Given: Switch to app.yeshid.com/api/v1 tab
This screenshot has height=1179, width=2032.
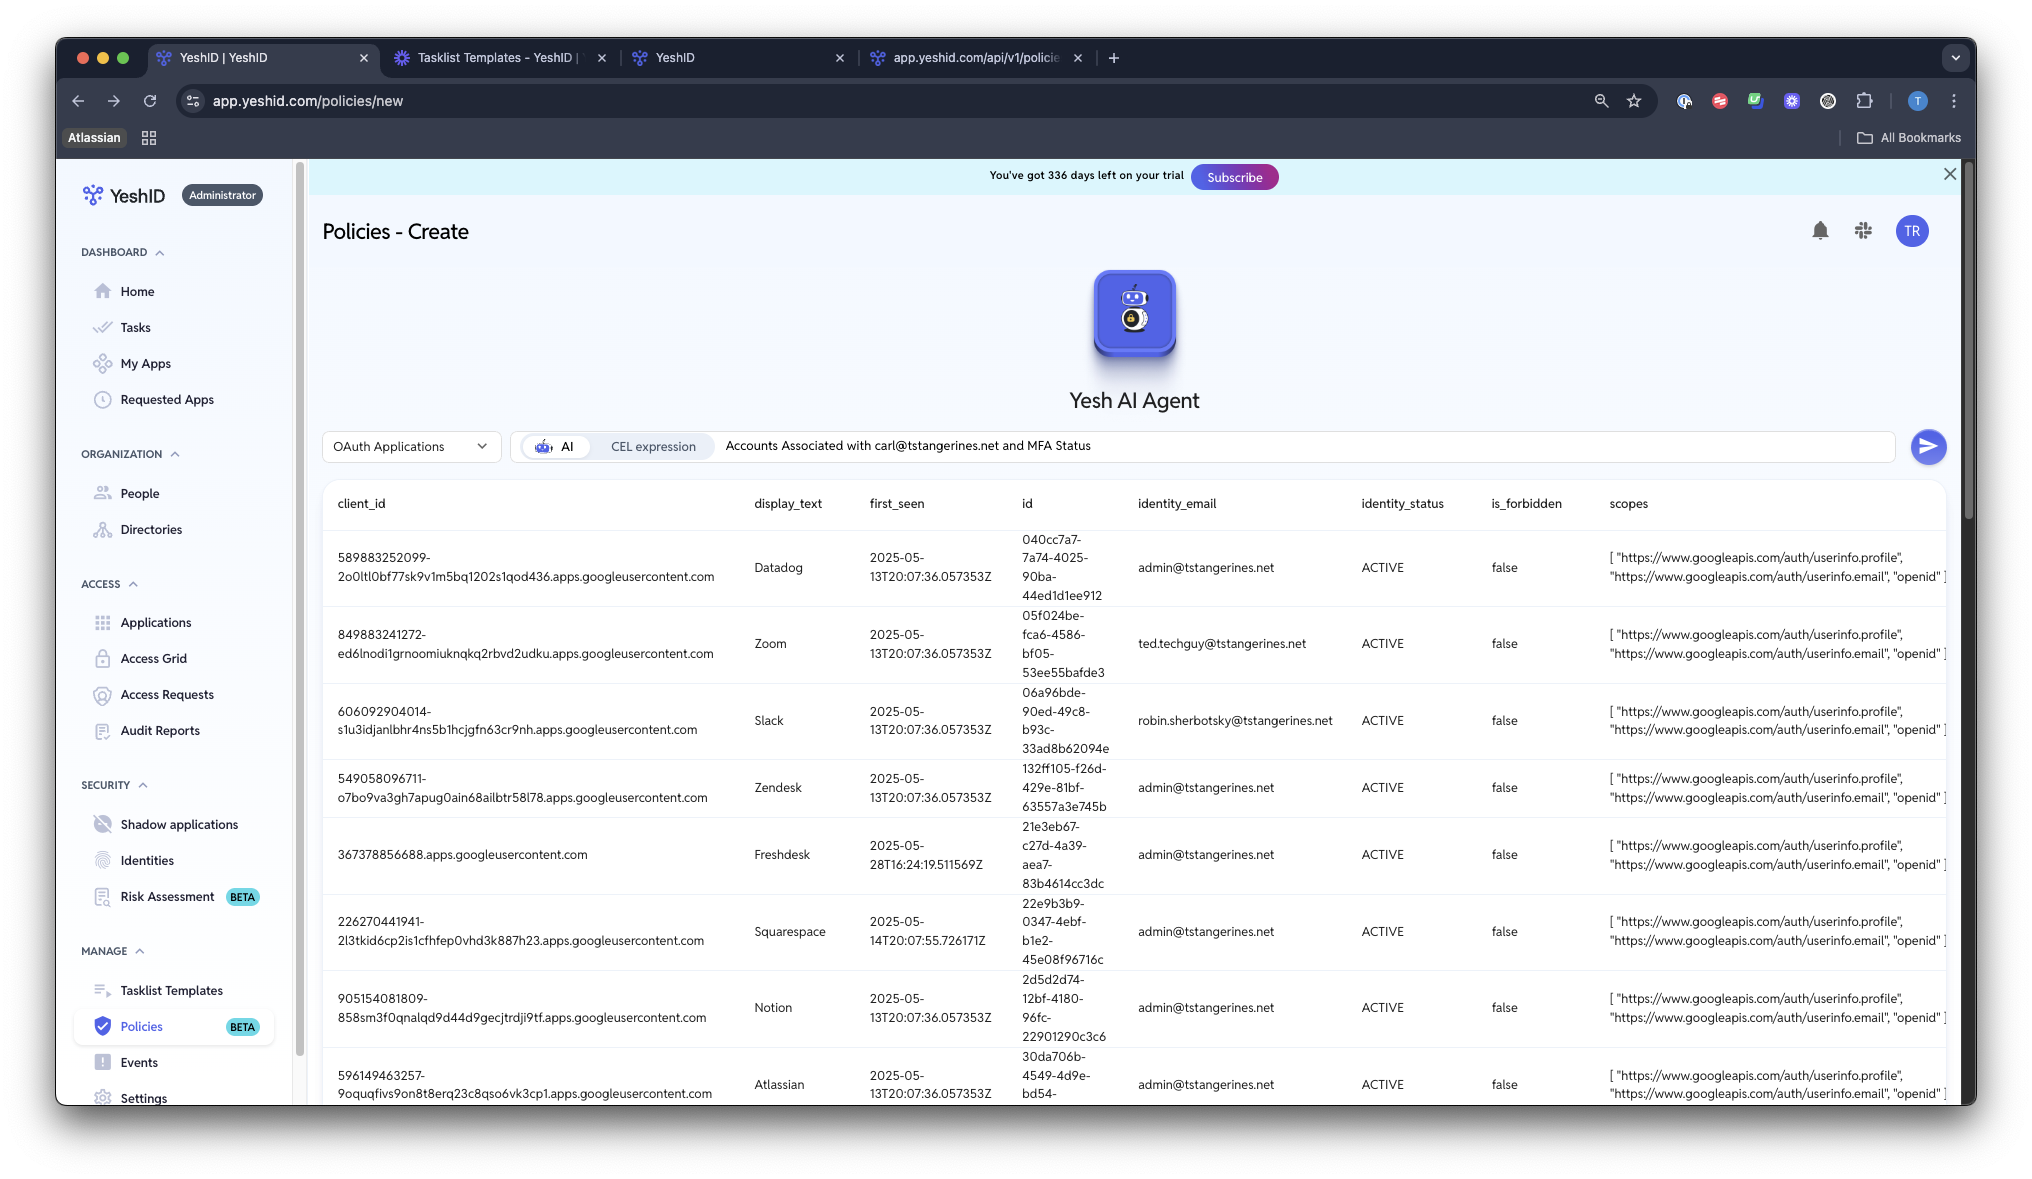Looking at the screenshot, I should (x=974, y=58).
